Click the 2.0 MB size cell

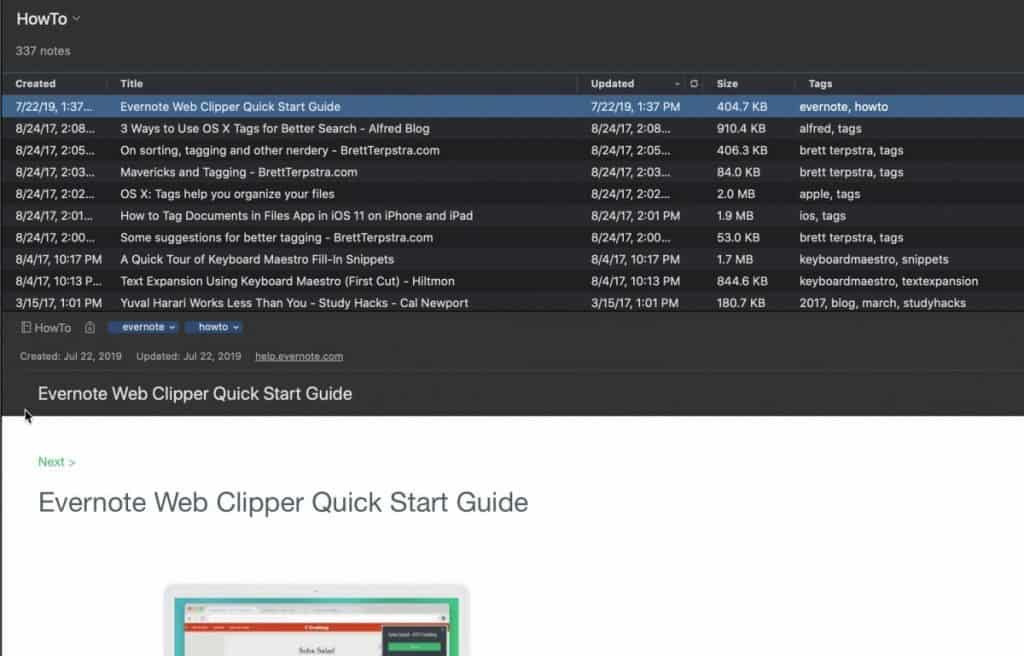point(735,194)
